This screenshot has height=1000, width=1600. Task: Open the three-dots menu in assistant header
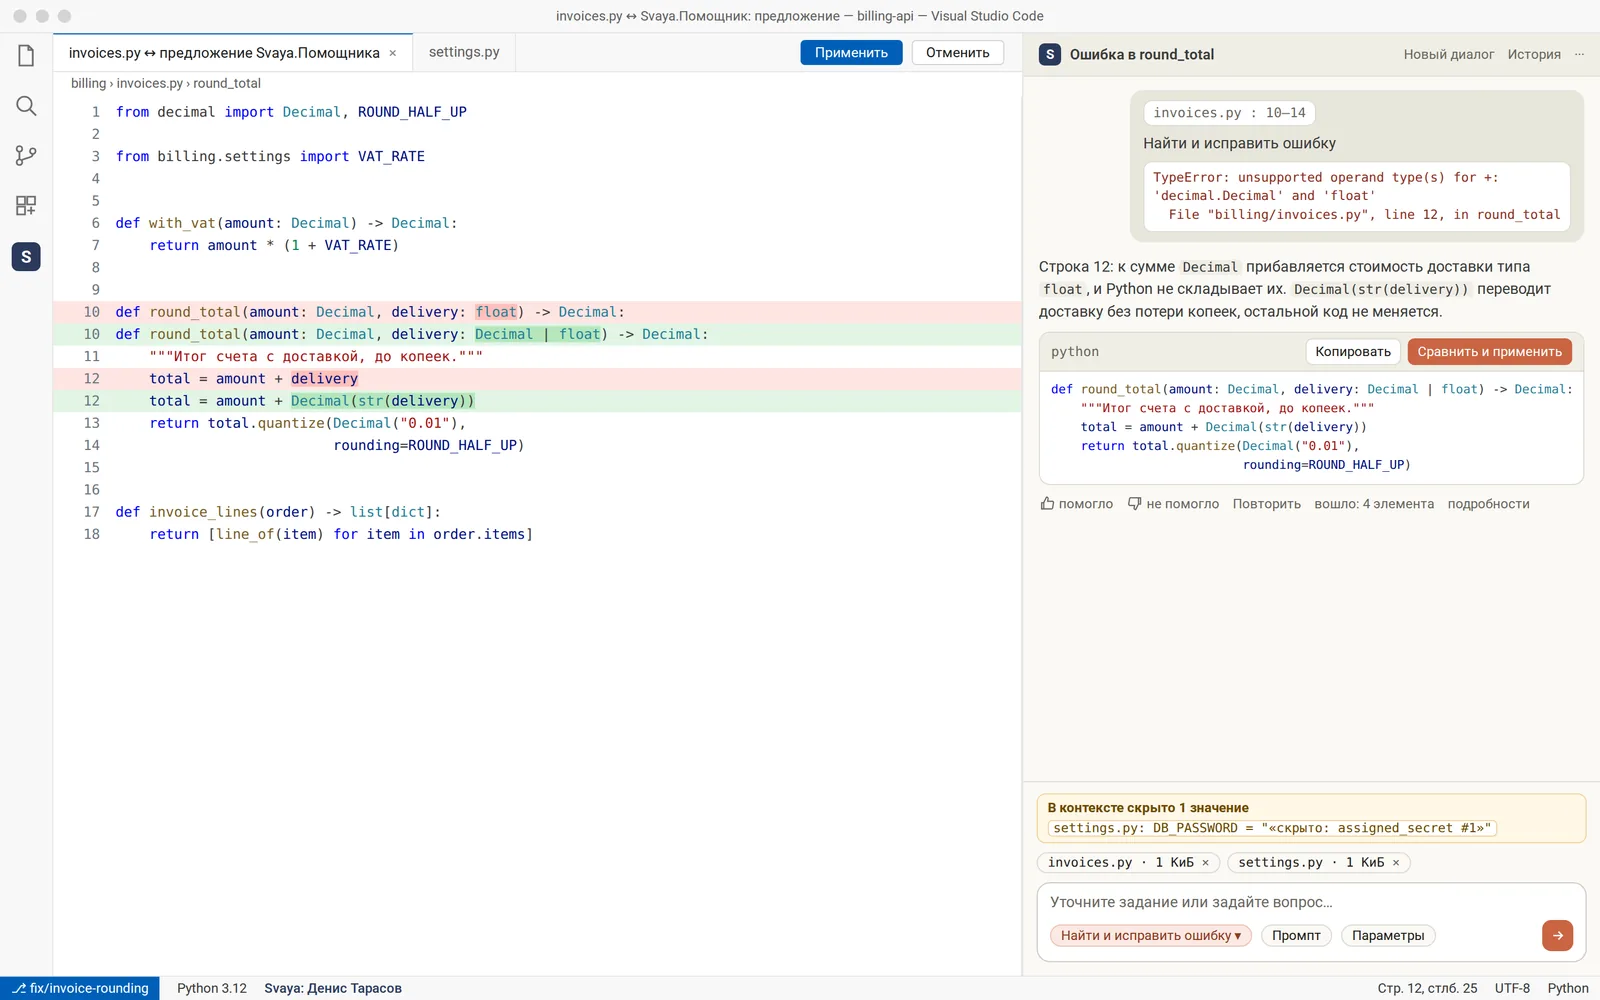[x=1579, y=55]
